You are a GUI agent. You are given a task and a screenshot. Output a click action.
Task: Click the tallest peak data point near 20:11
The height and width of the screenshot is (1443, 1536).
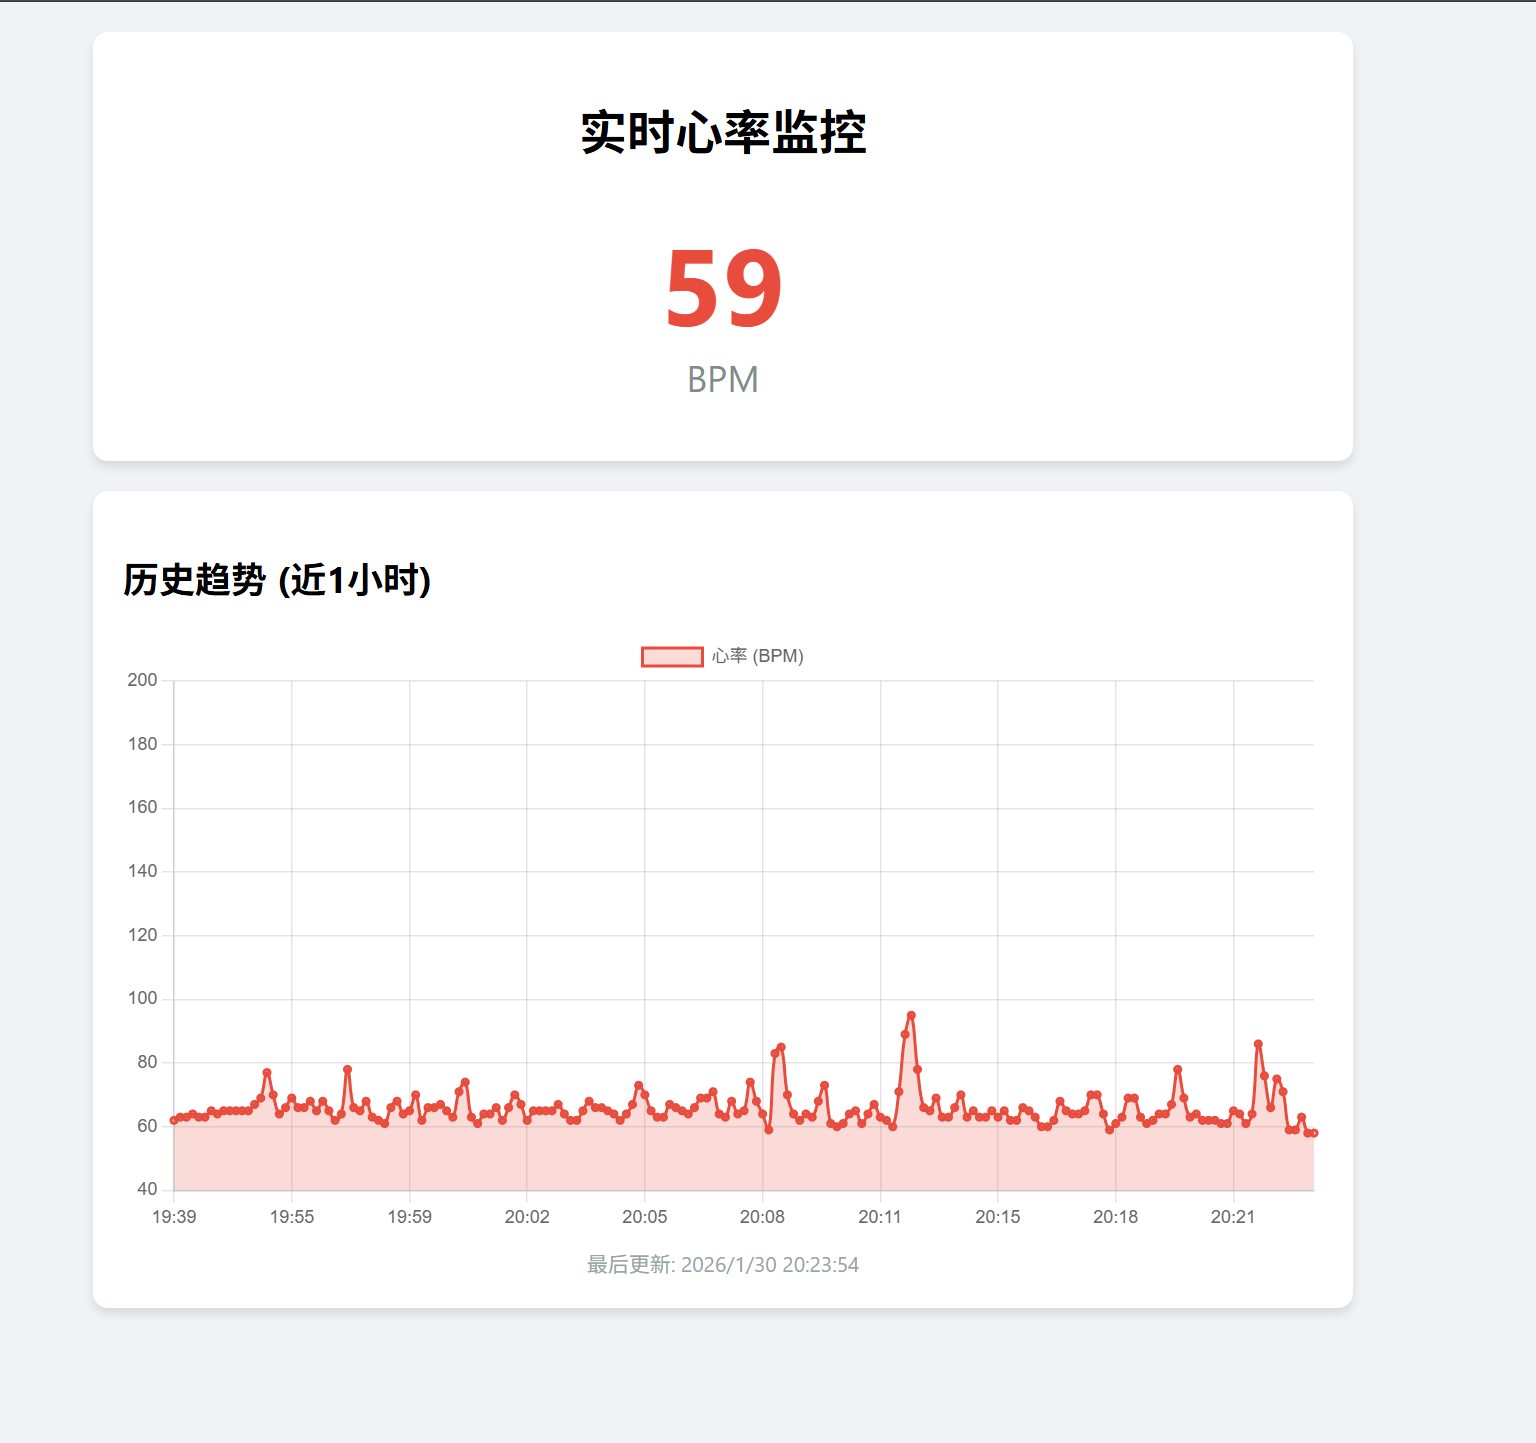911,1016
